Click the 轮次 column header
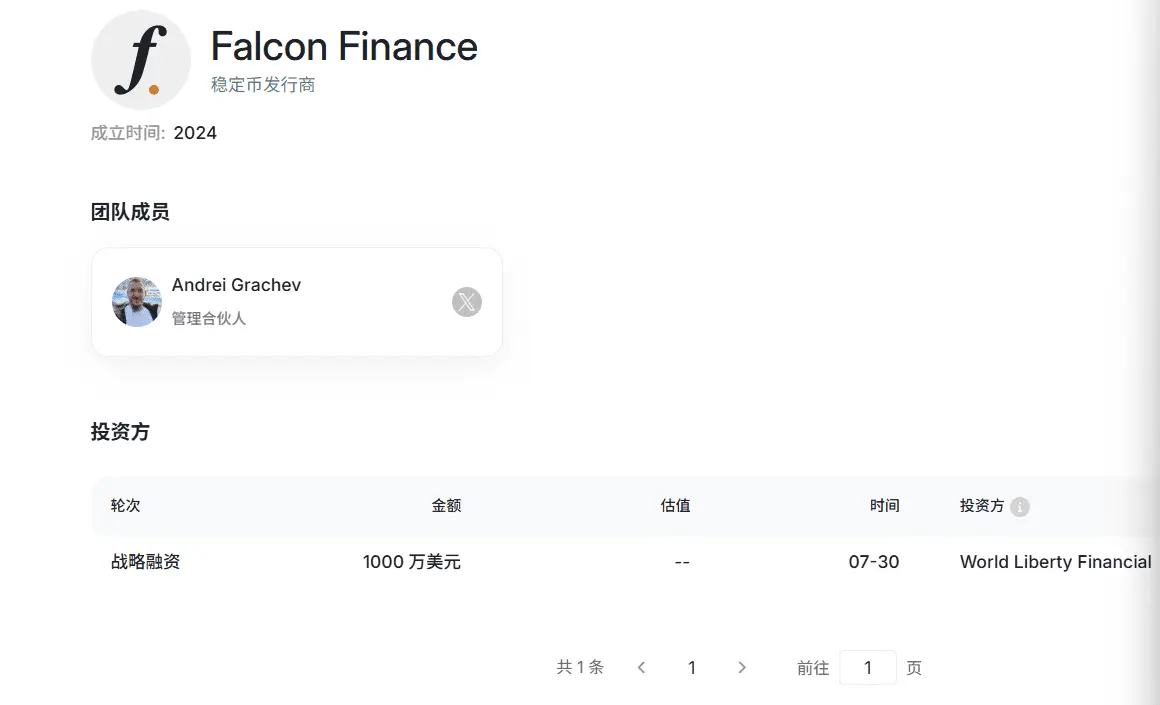Image resolution: width=1160 pixels, height=705 pixels. click(x=125, y=505)
